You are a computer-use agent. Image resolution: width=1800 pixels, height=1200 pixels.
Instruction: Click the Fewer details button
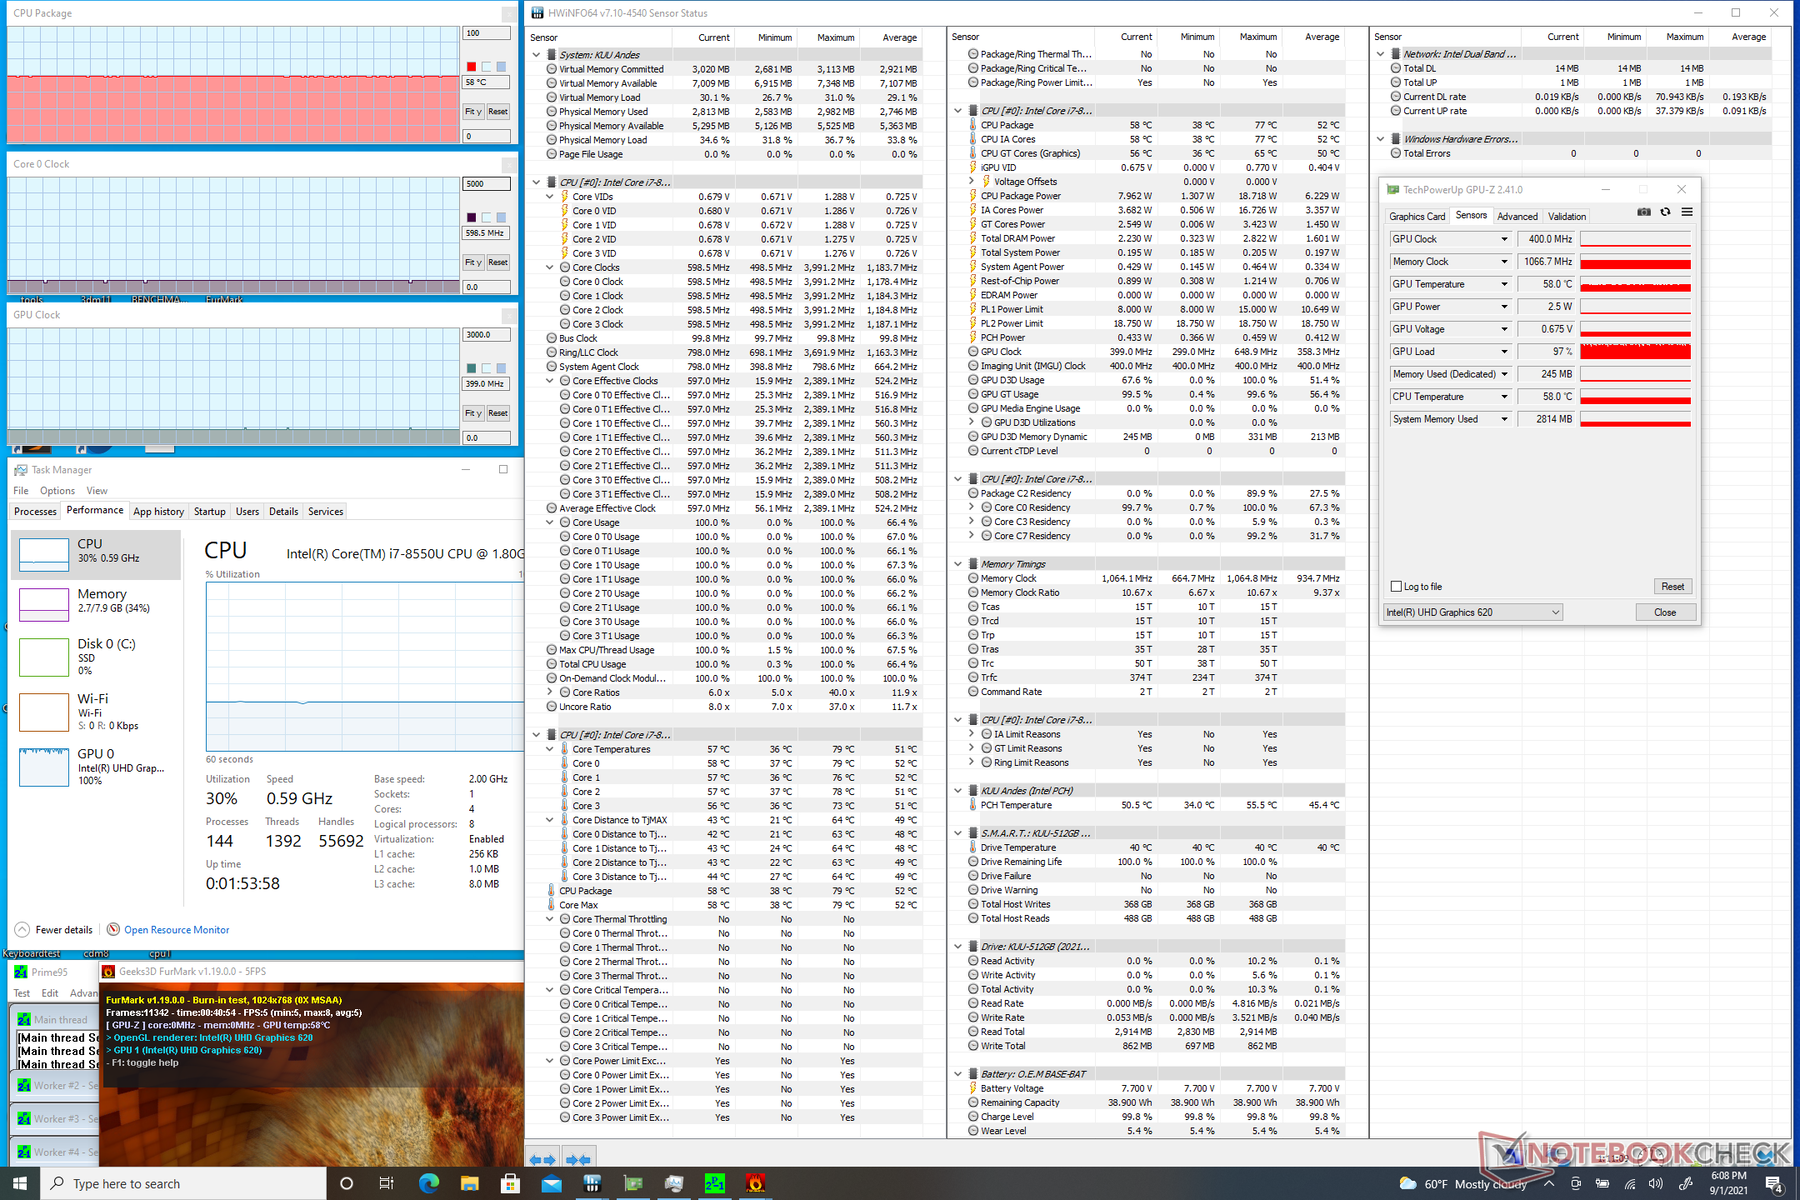point(54,930)
